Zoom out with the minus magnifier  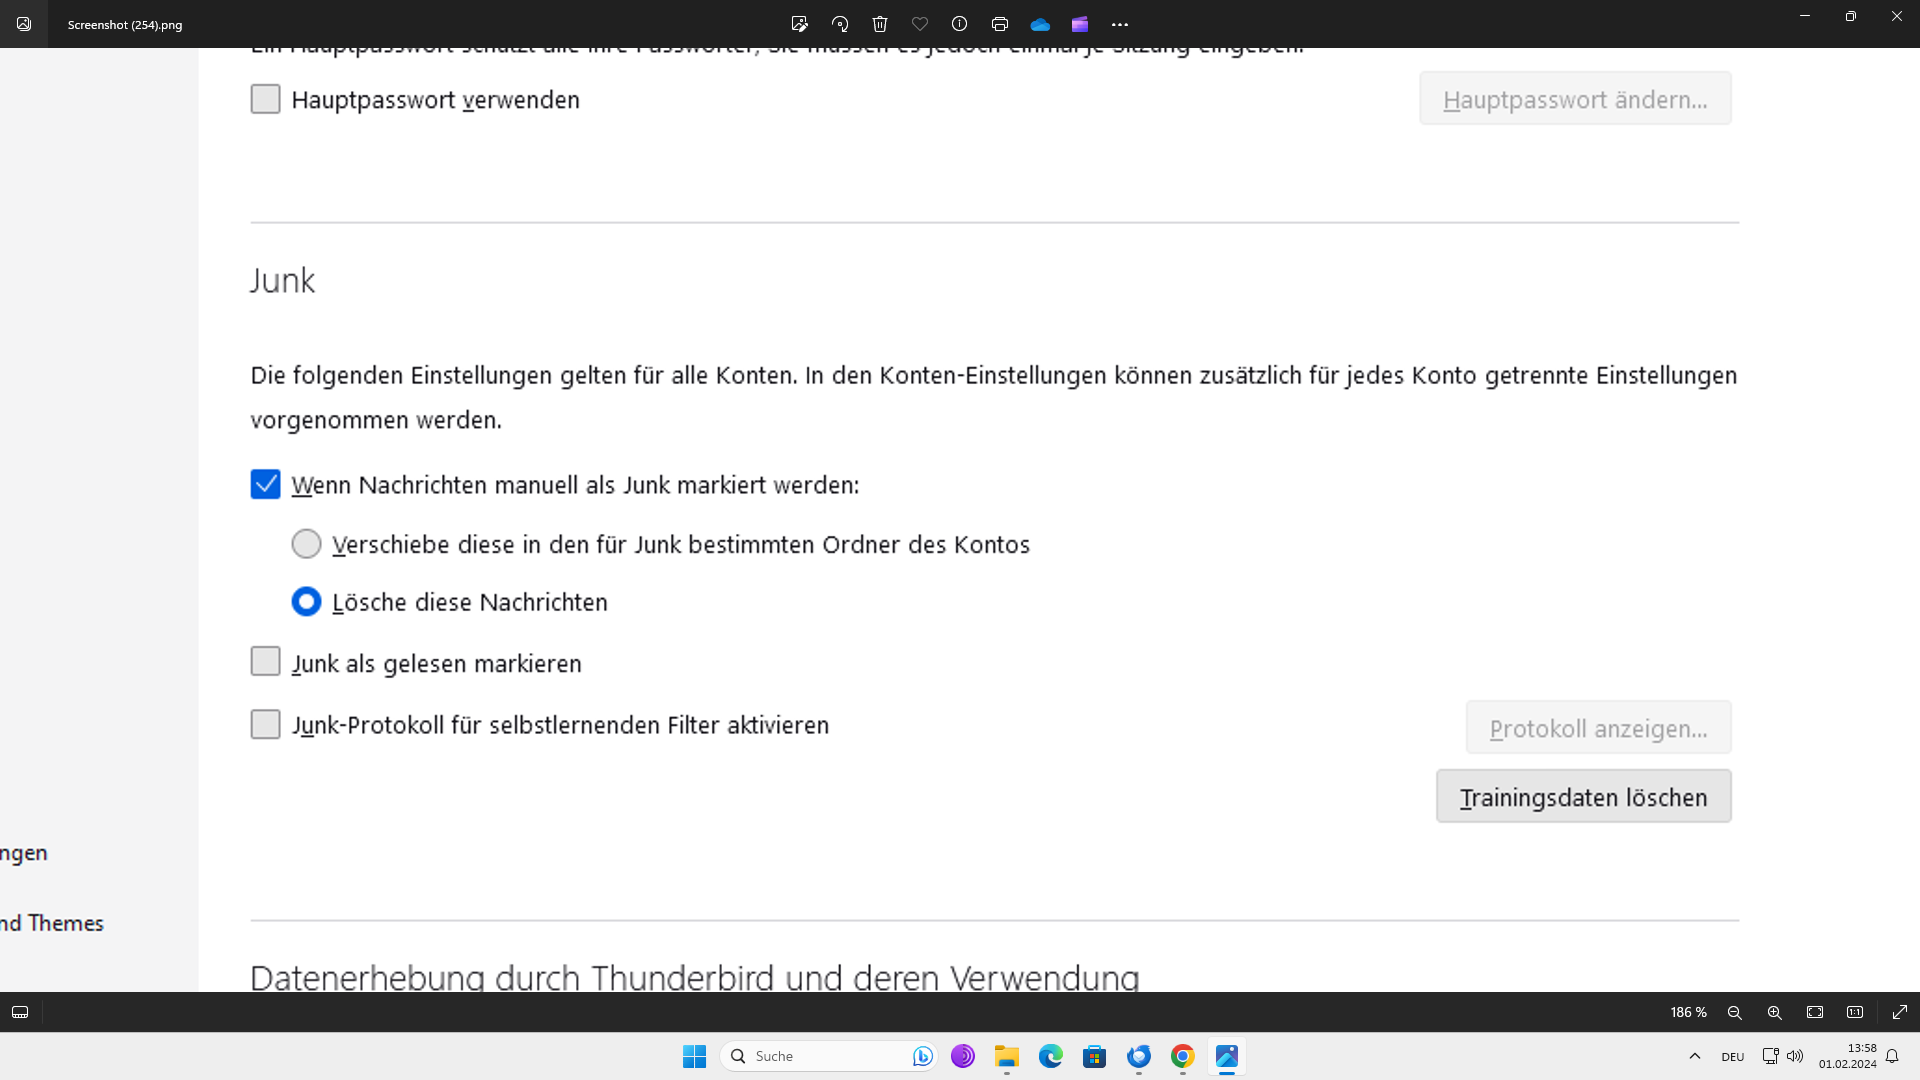point(1735,1012)
